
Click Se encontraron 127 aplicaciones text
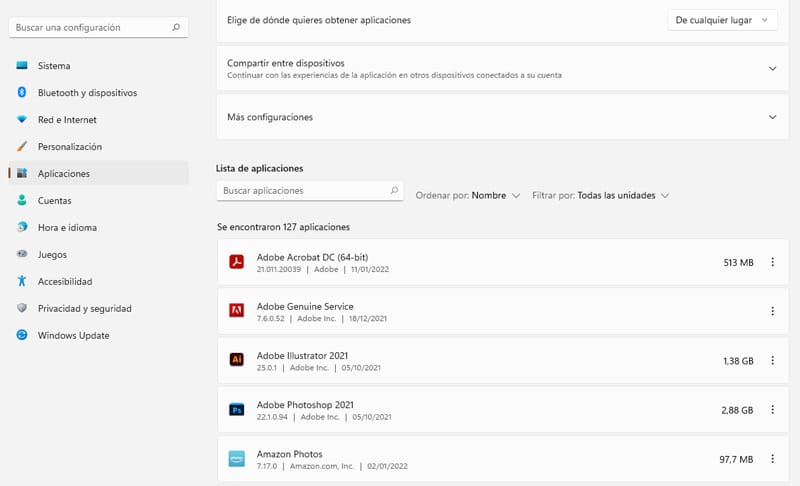click(283, 227)
